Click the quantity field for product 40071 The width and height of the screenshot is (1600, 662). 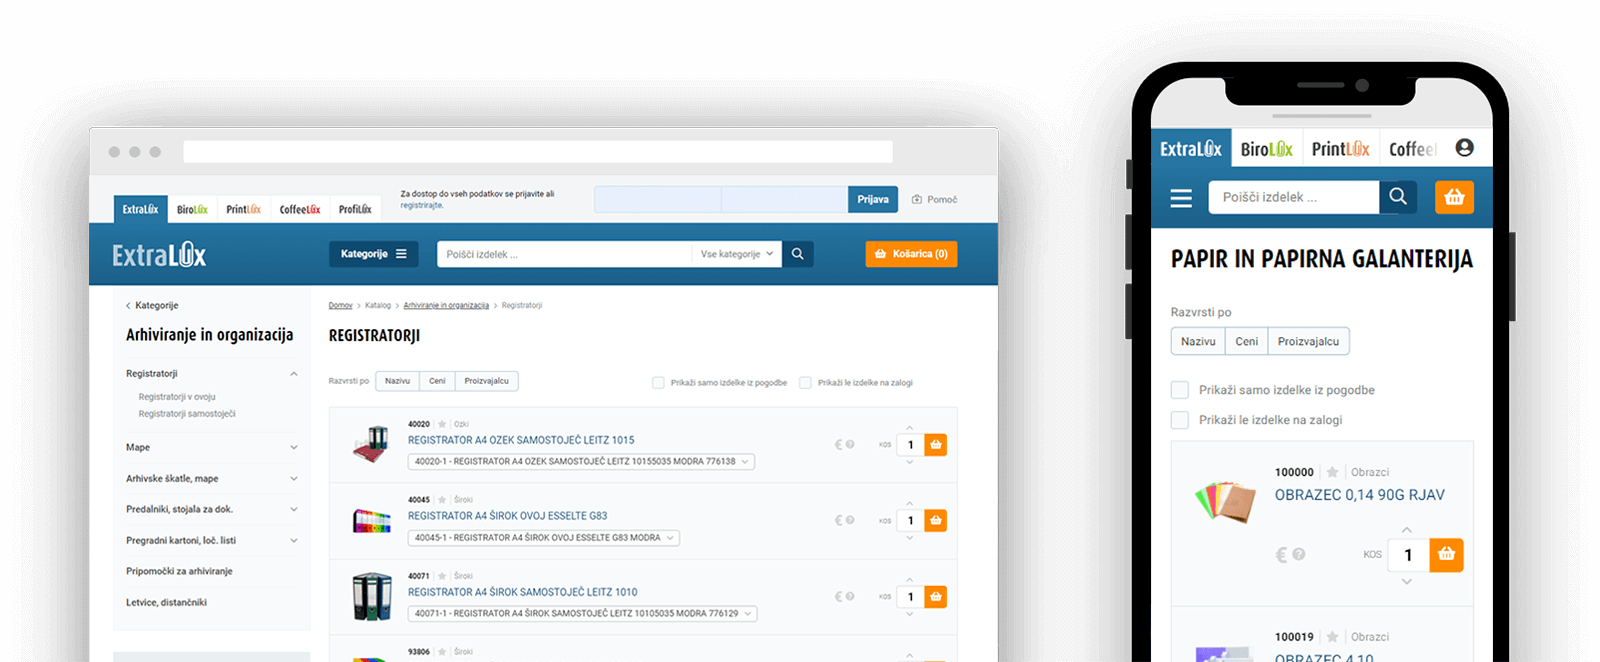910,597
